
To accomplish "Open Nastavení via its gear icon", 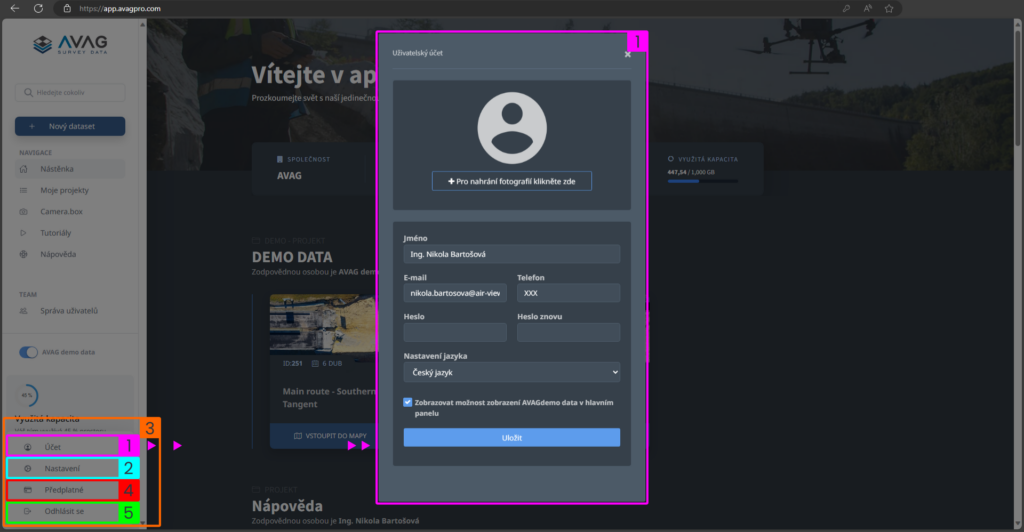I will pos(28,468).
